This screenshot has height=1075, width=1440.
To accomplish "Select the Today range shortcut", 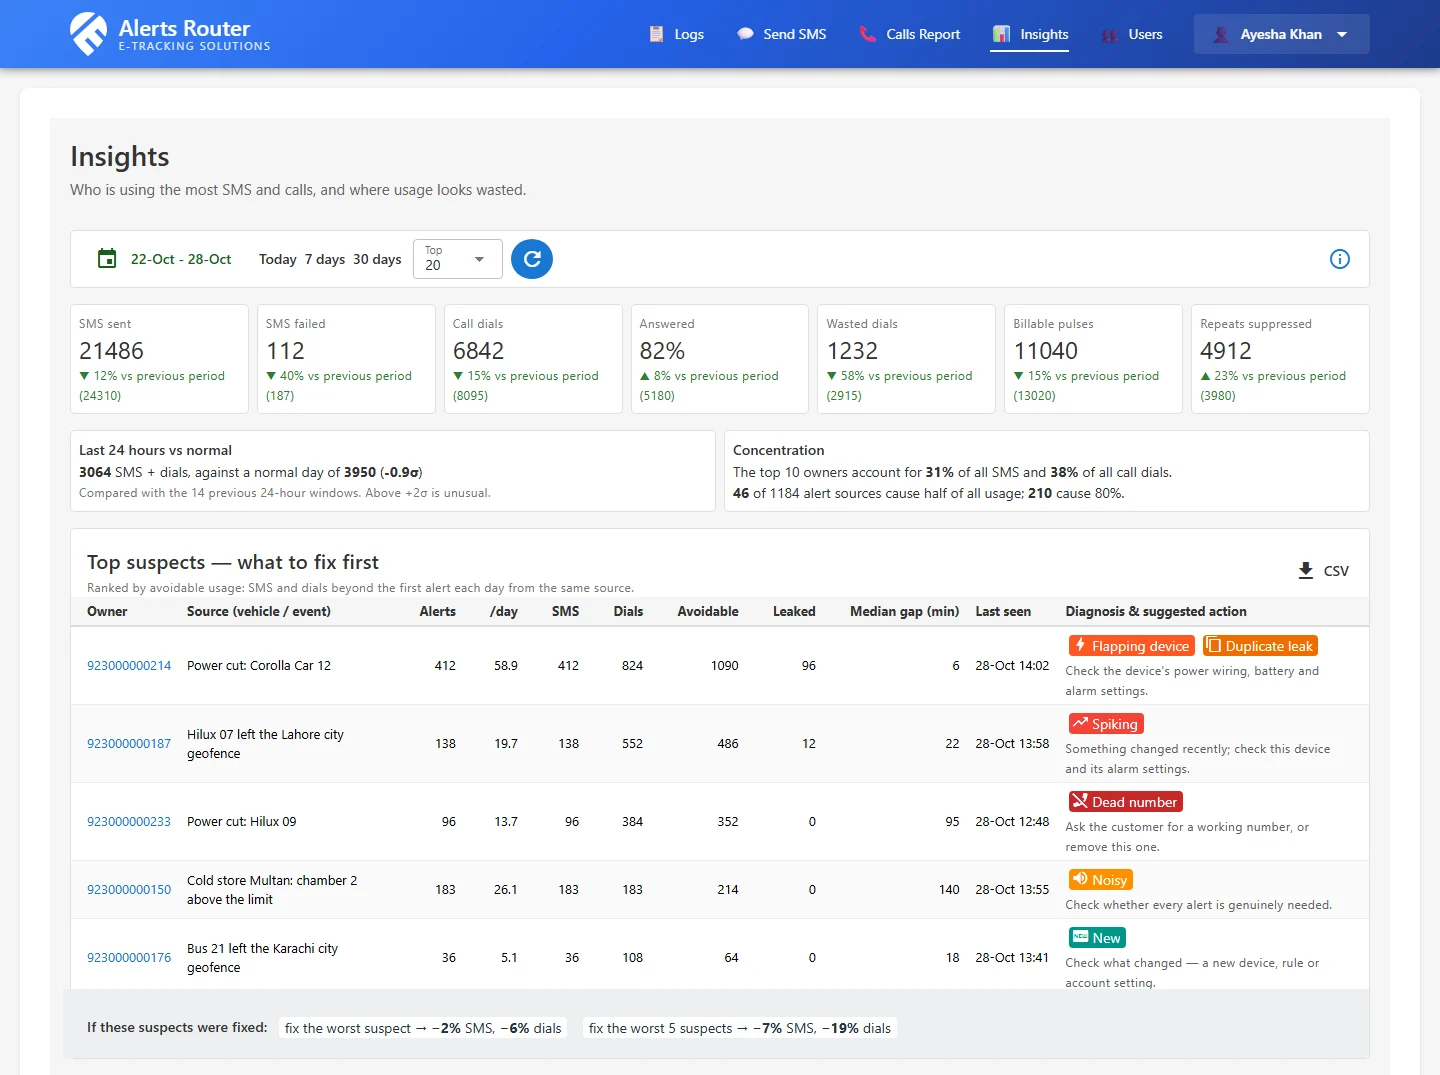I will (x=277, y=259).
